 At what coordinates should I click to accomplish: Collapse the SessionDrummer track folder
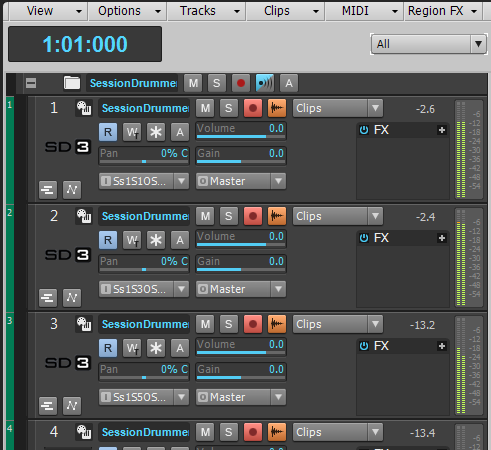pyautogui.click(x=31, y=83)
